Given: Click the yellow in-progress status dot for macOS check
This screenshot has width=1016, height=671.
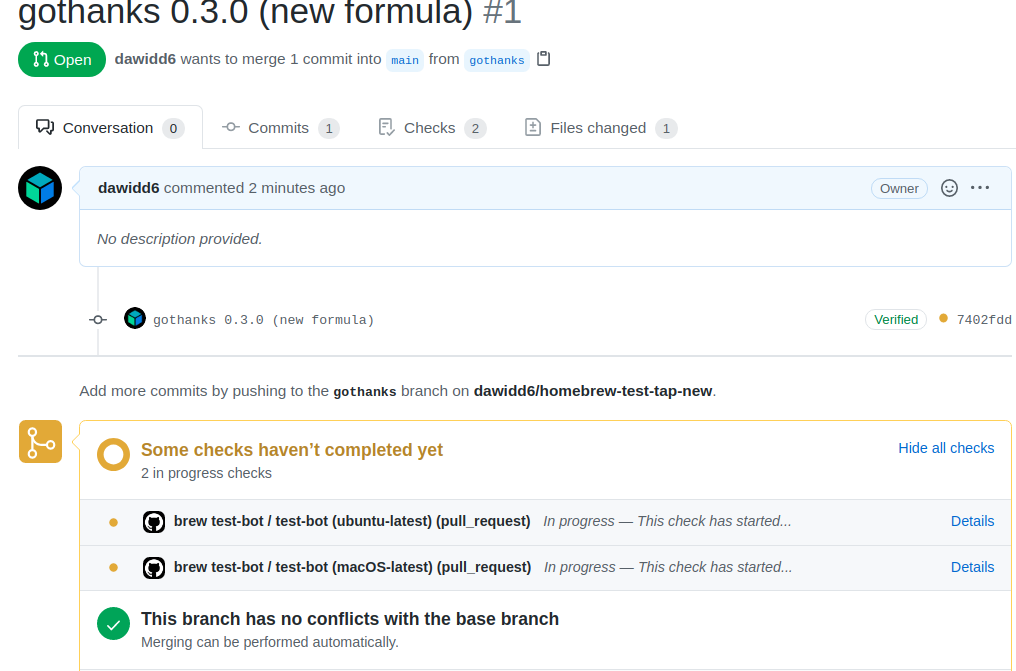Looking at the screenshot, I should click(x=113, y=565).
